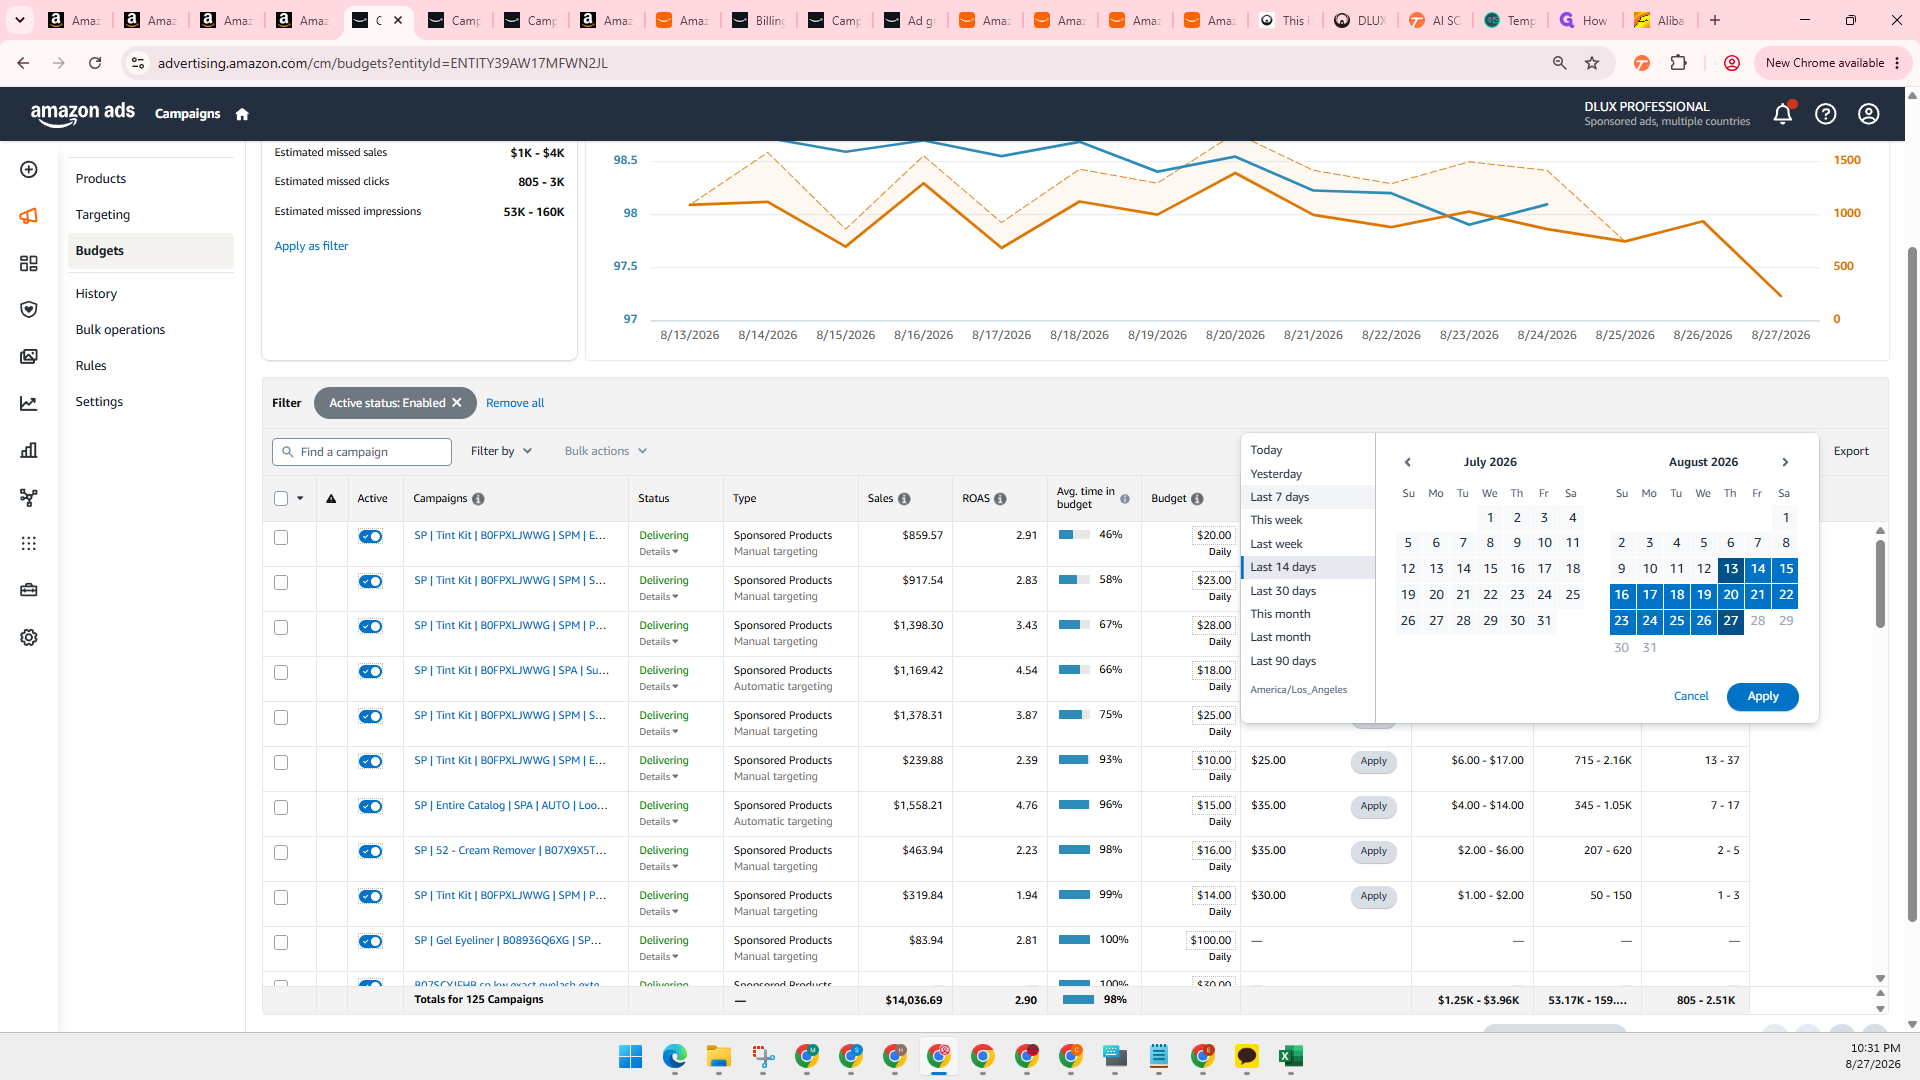Viewport: 1920px width, 1080px height.
Task: Expand Details for the $1,169.42 sales row
Action: coord(659,687)
